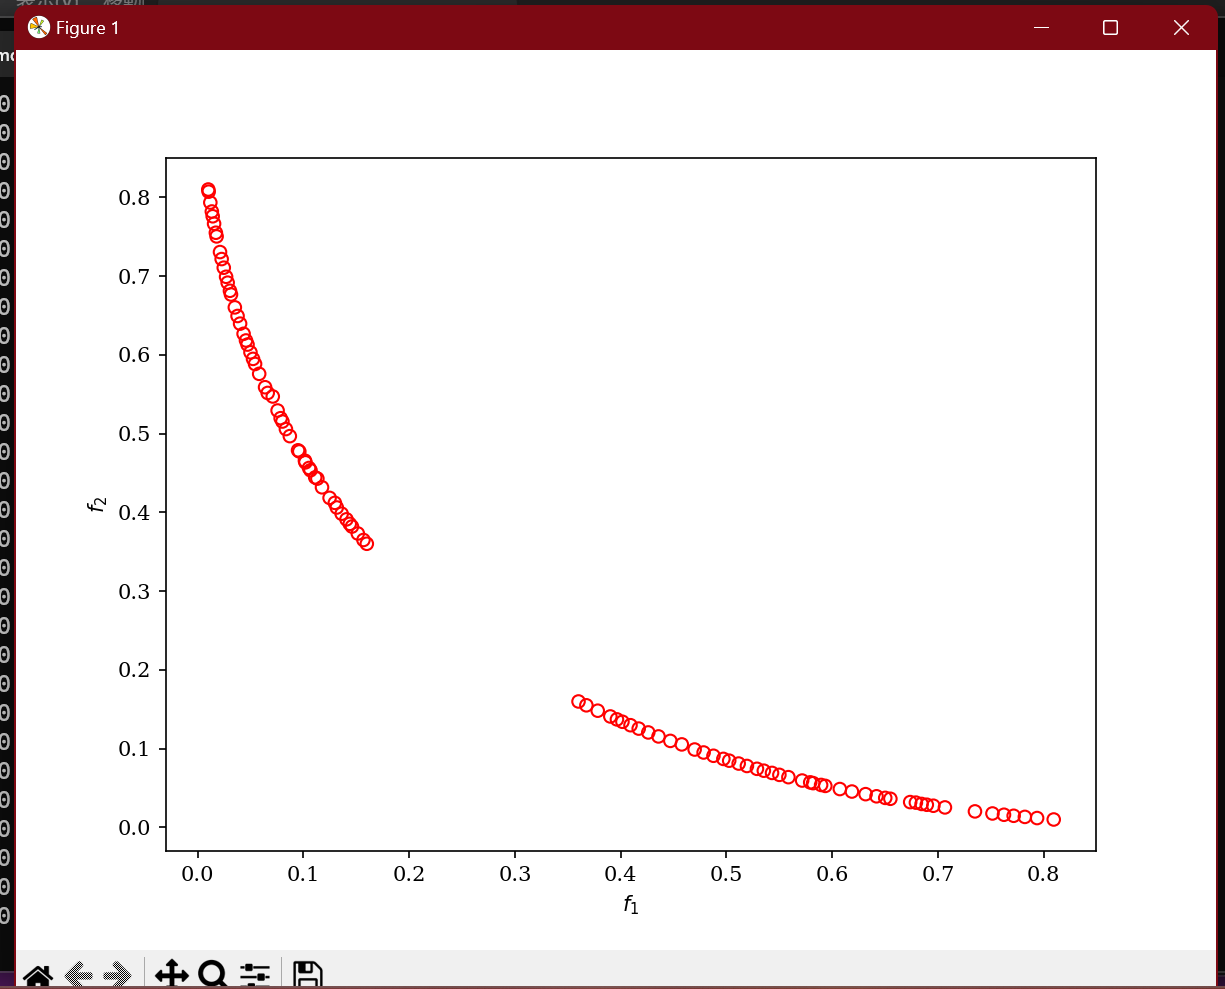
Task: Click the 0.5 tick on x-axis
Action: coord(726,875)
